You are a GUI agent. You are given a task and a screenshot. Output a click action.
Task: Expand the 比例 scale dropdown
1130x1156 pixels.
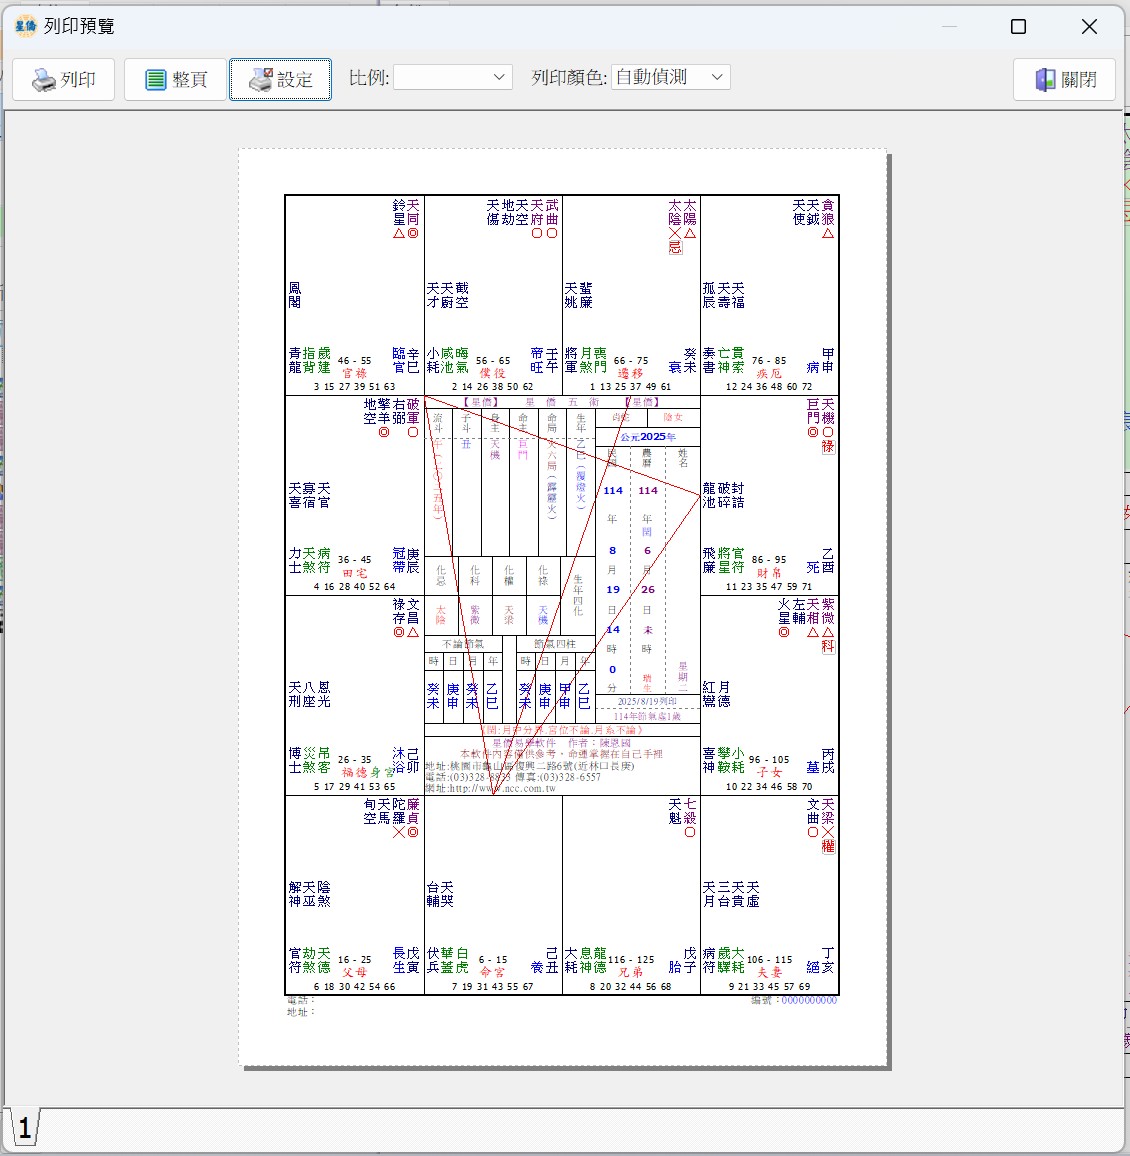[x=453, y=77]
